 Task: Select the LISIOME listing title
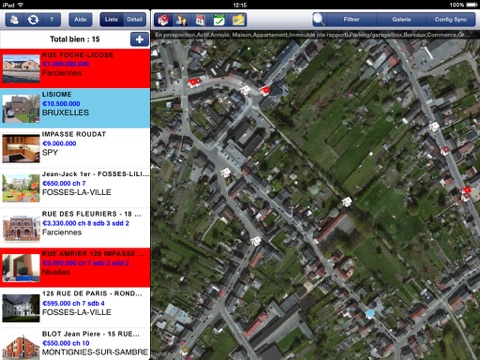click(57, 95)
